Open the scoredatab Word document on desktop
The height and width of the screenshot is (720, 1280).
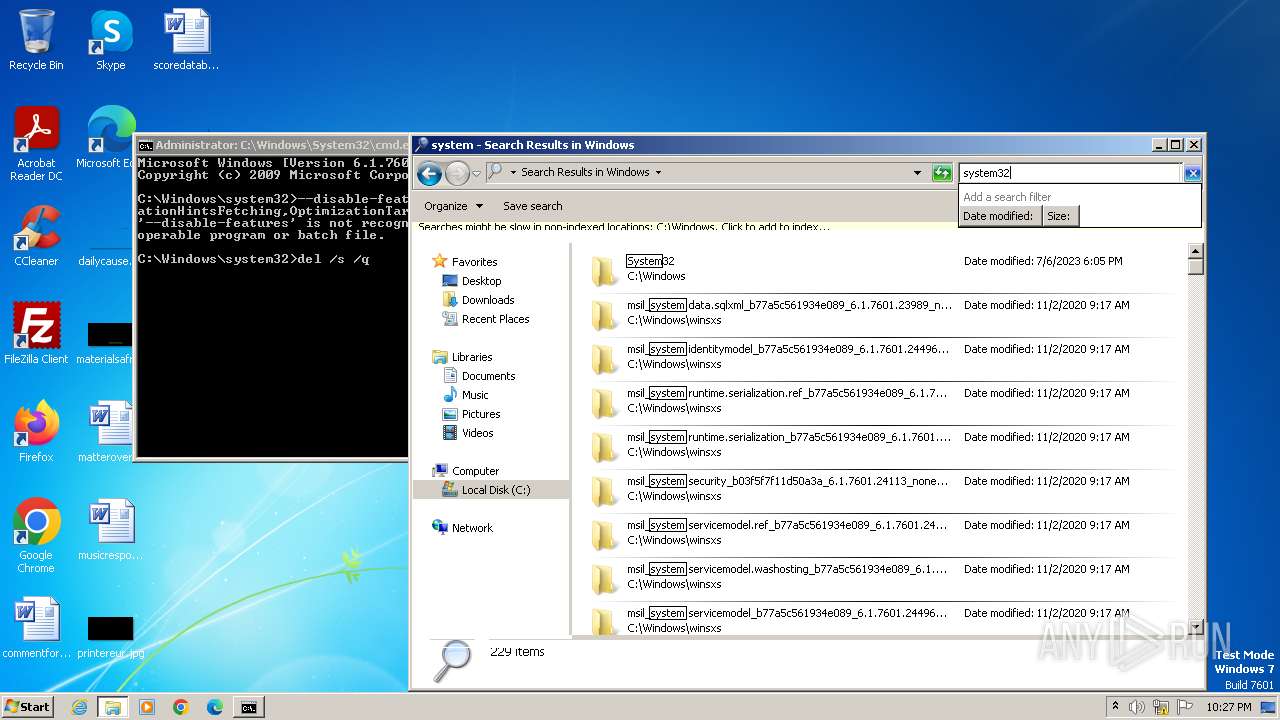pyautogui.click(x=186, y=41)
